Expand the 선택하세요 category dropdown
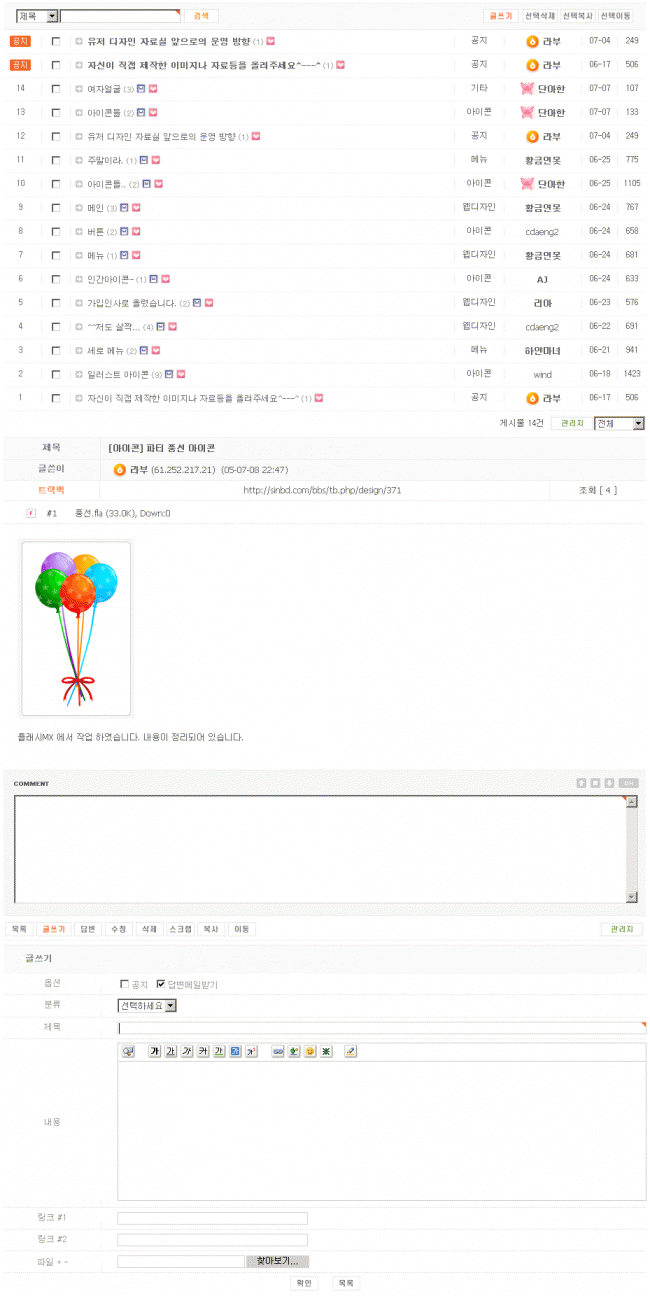650x1296 pixels. pyautogui.click(x=147, y=1005)
